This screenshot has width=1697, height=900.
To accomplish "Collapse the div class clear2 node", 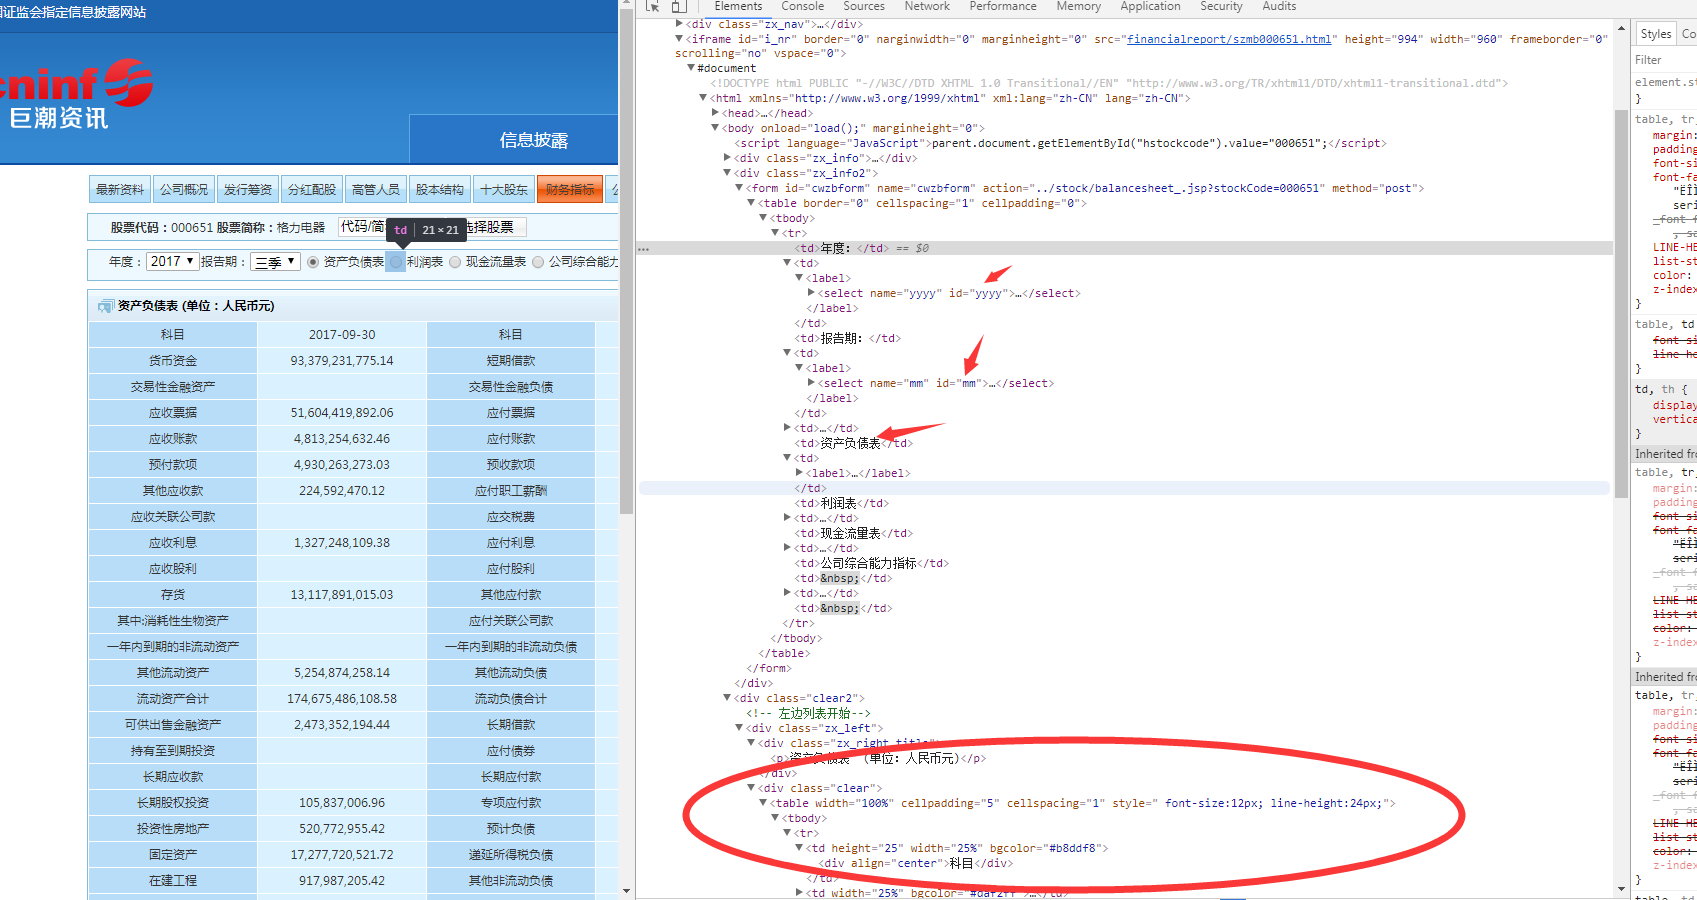I will [728, 698].
